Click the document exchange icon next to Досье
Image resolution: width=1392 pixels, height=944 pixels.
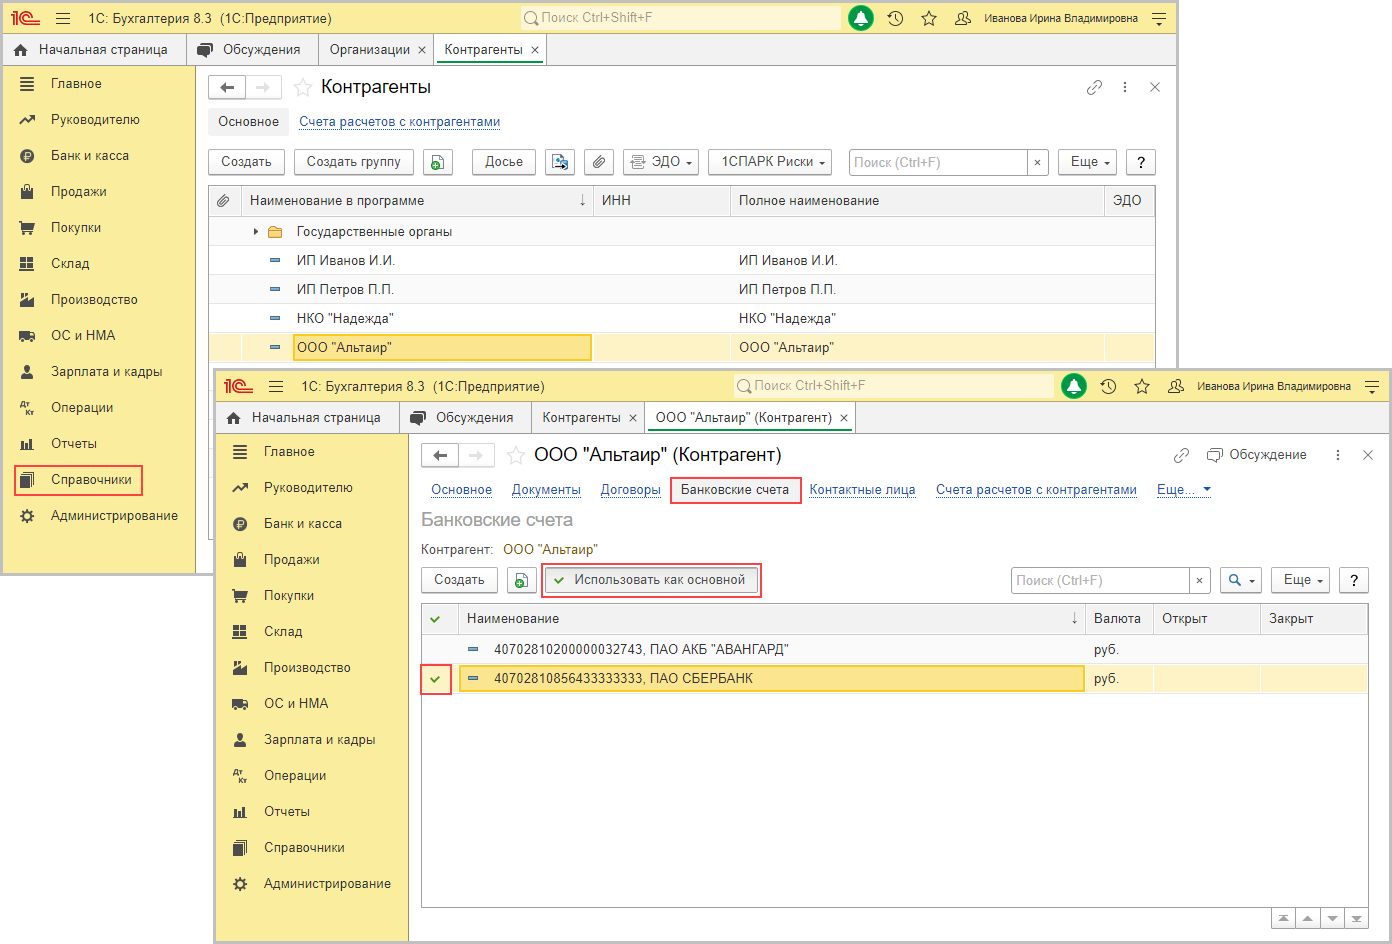[560, 162]
